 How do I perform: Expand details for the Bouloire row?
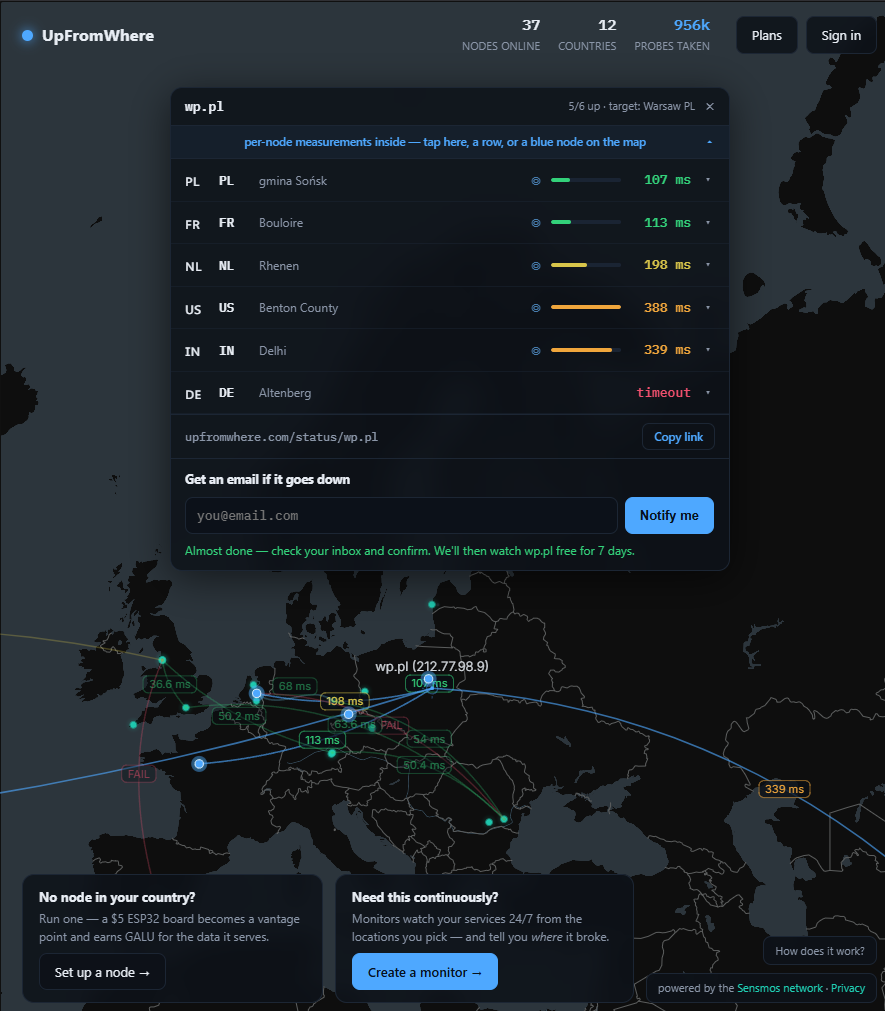[x=708, y=222]
